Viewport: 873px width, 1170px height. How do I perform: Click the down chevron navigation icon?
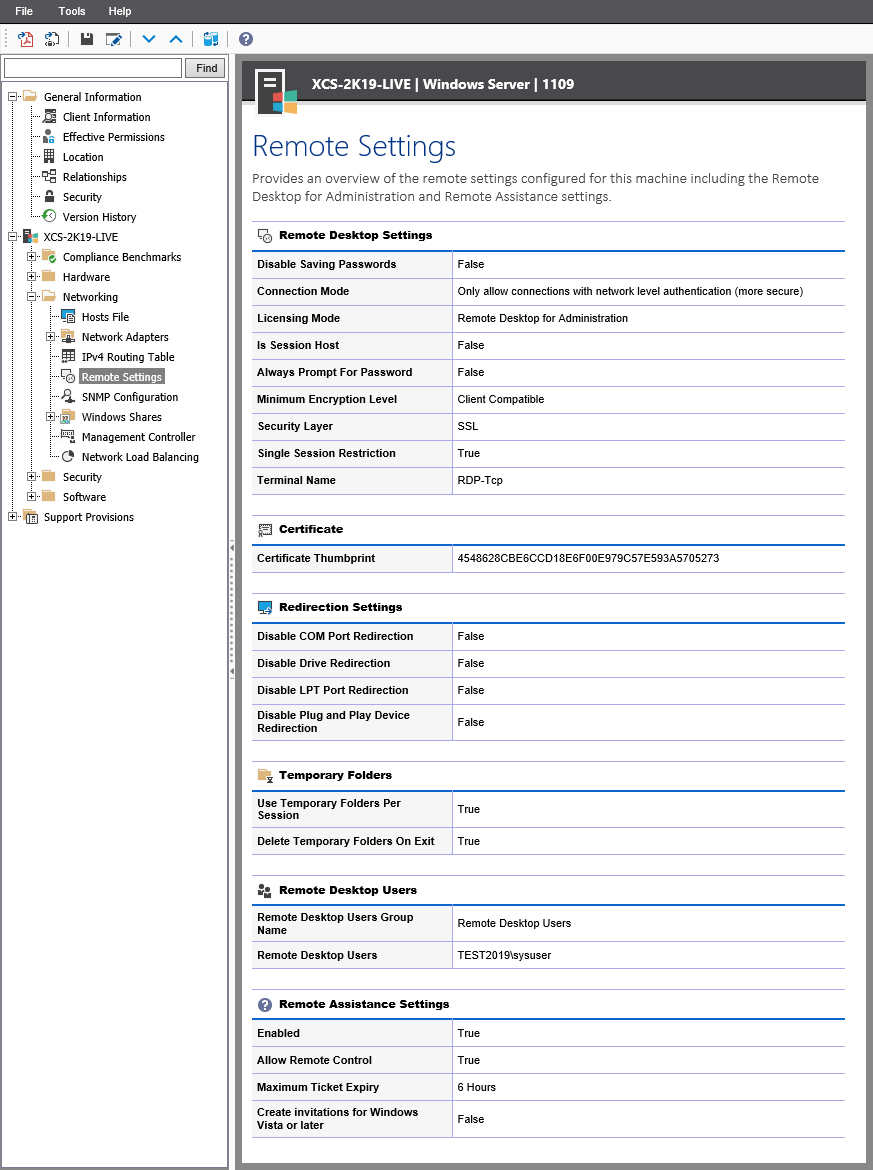click(148, 39)
